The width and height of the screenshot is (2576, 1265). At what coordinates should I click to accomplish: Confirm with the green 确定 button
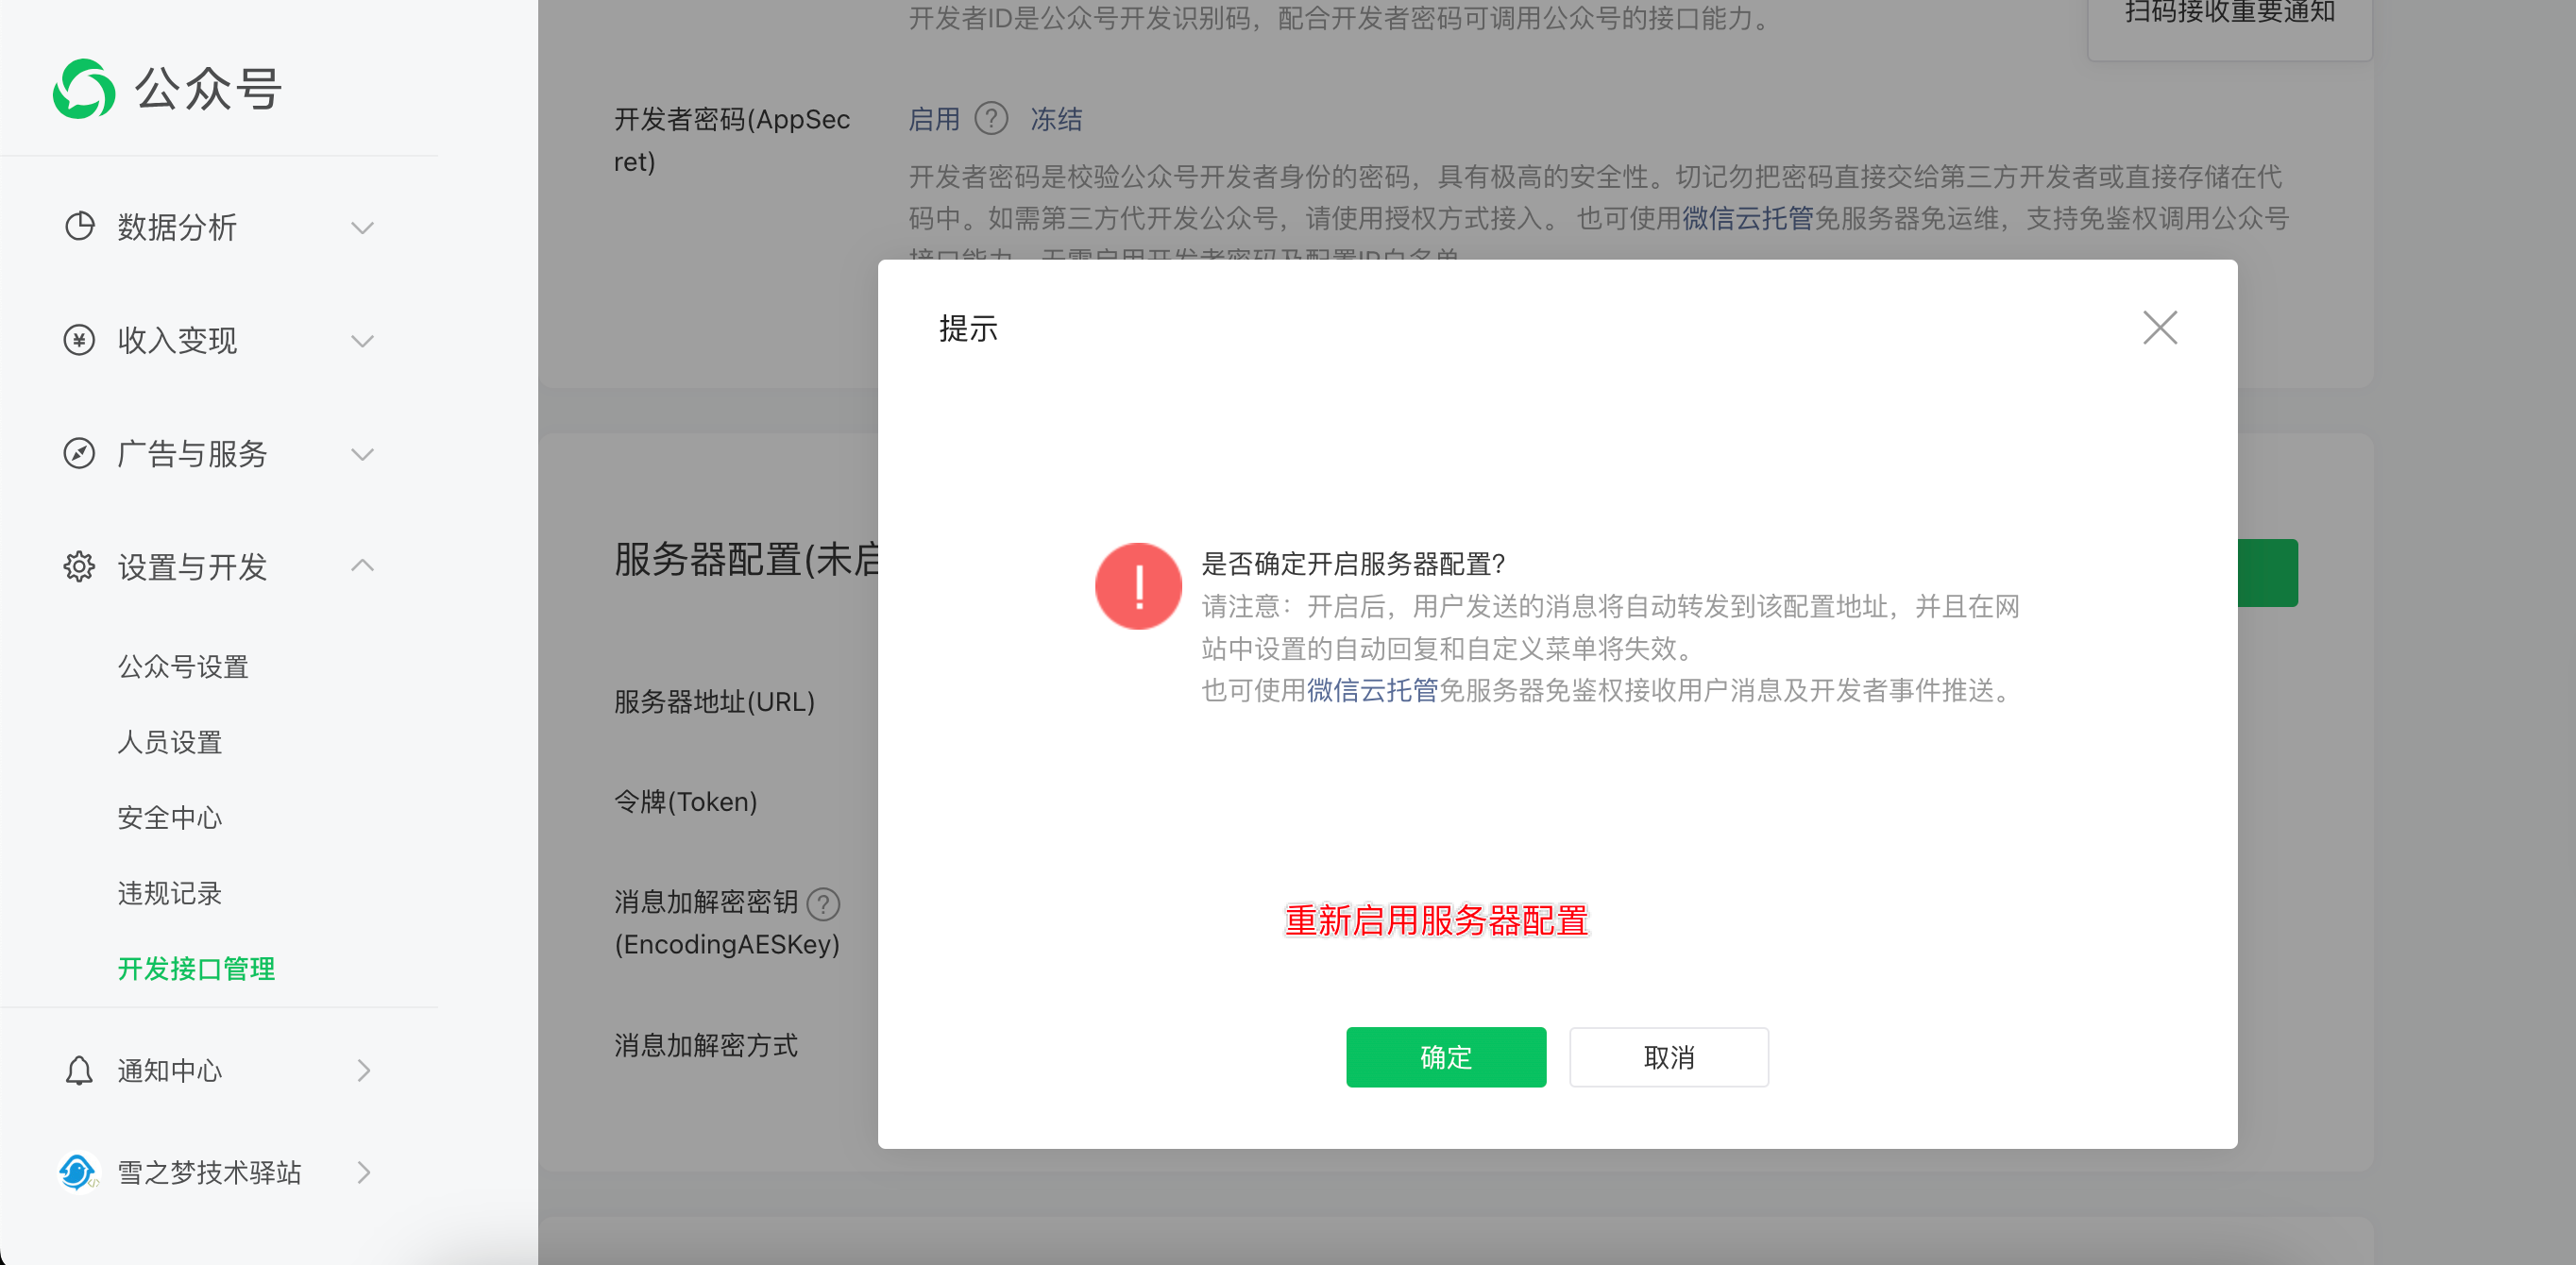point(1445,1057)
